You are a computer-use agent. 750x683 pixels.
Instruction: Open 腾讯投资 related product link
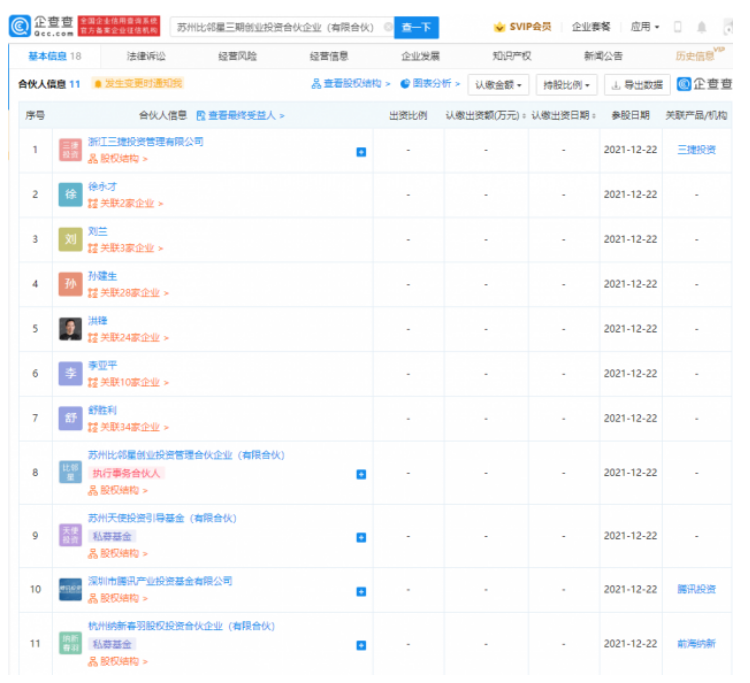click(696, 589)
